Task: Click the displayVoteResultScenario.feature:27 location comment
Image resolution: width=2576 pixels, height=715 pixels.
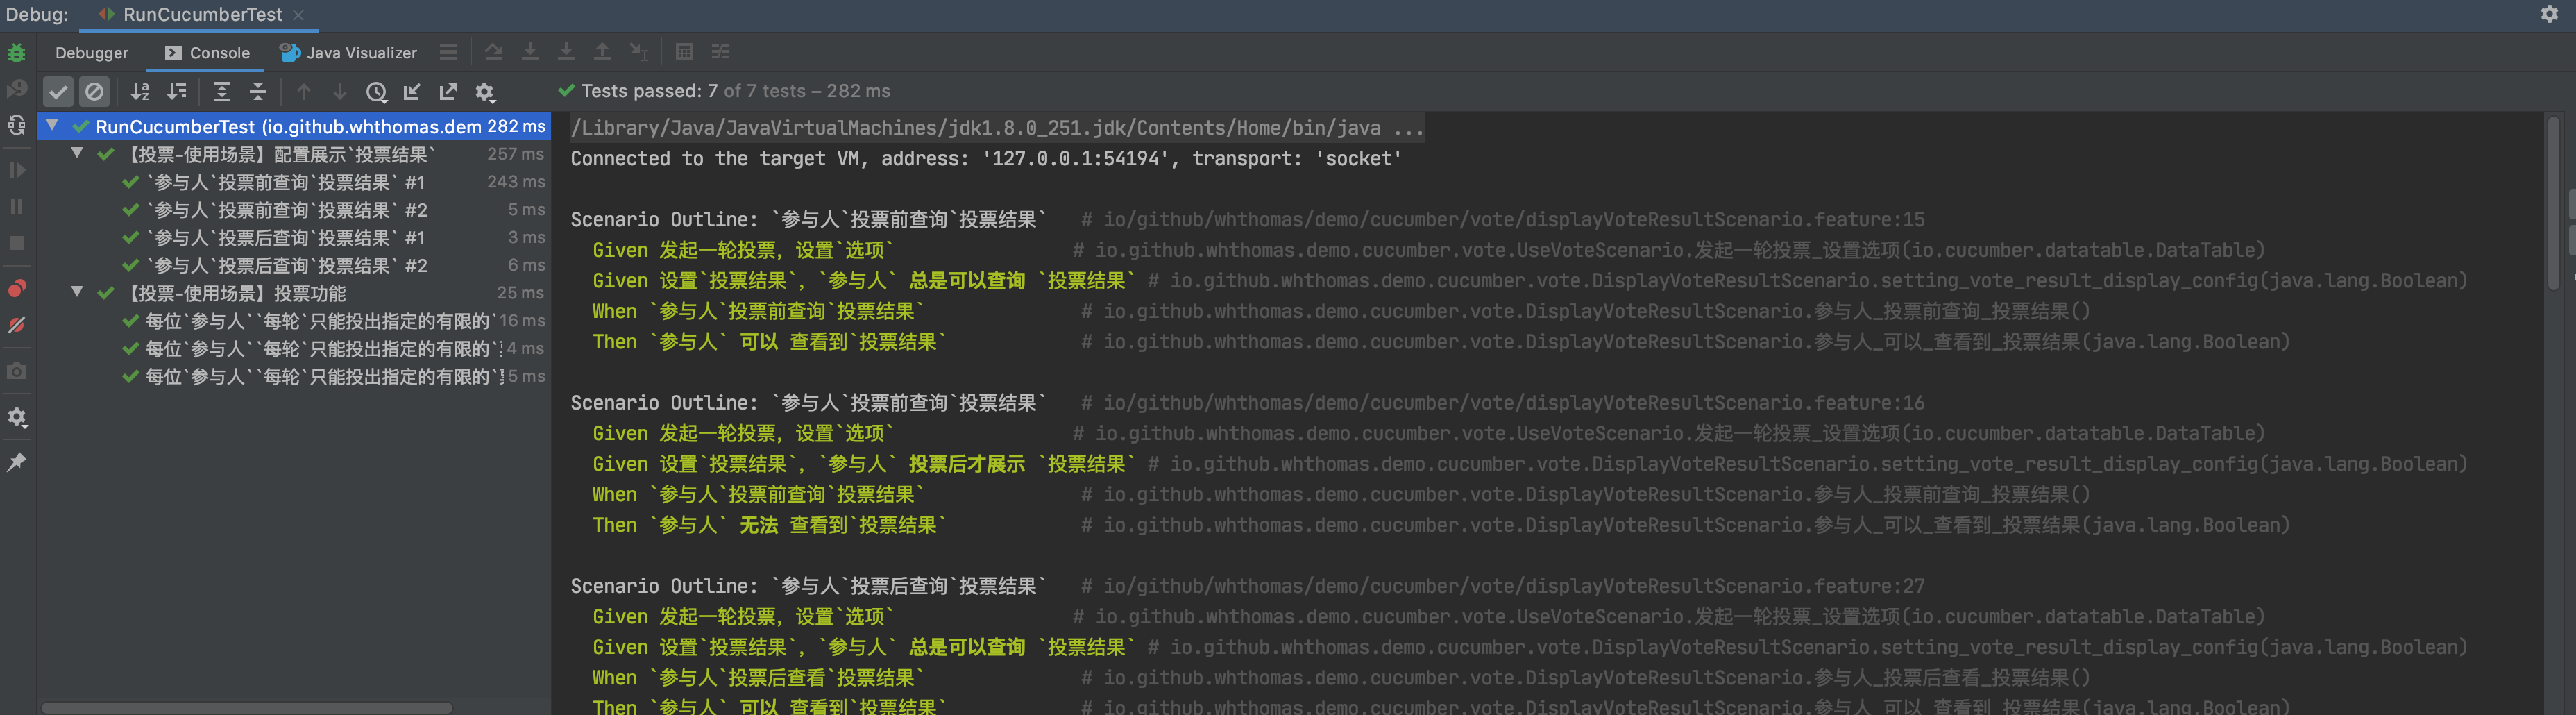Action: click(1502, 586)
